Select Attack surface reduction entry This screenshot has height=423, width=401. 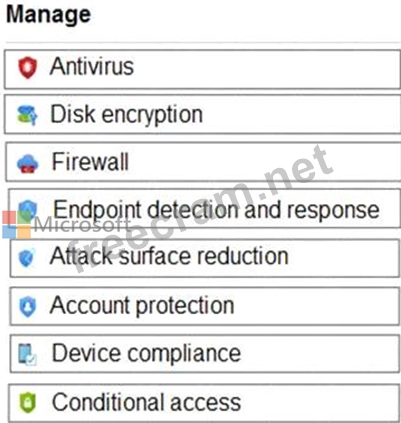coord(169,256)
